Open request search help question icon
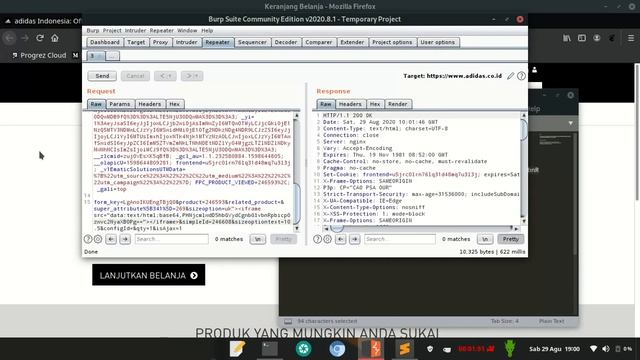The image size is (640, 360). point(88,239)
